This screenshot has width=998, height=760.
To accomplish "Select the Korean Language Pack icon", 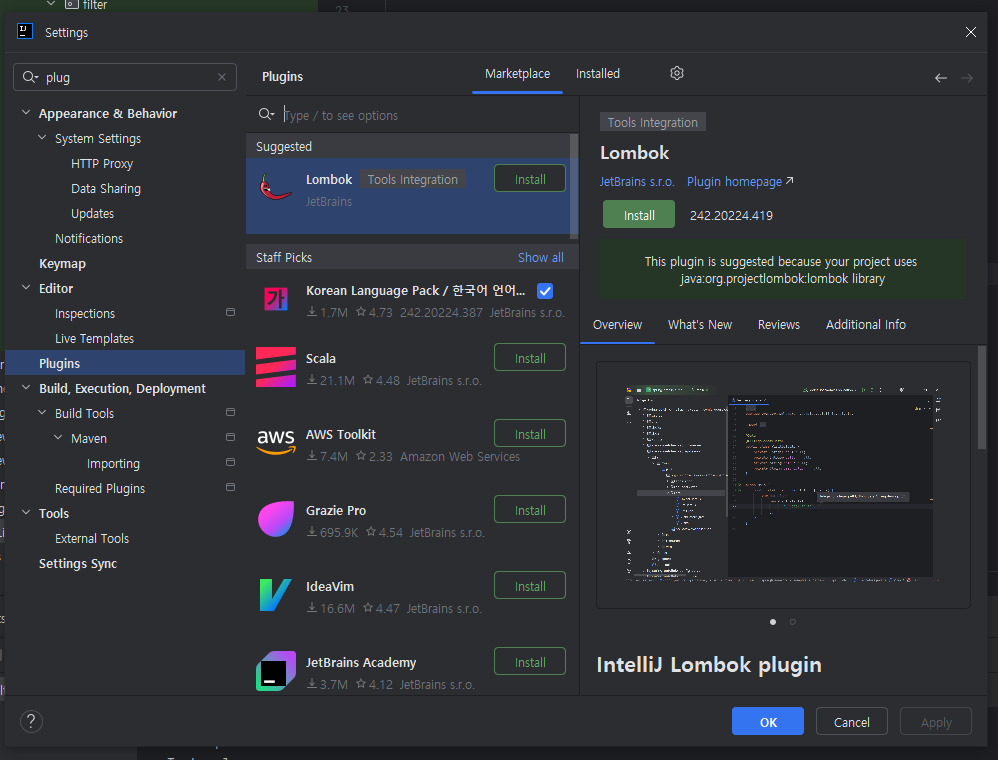I will click(x=276, y=299).
